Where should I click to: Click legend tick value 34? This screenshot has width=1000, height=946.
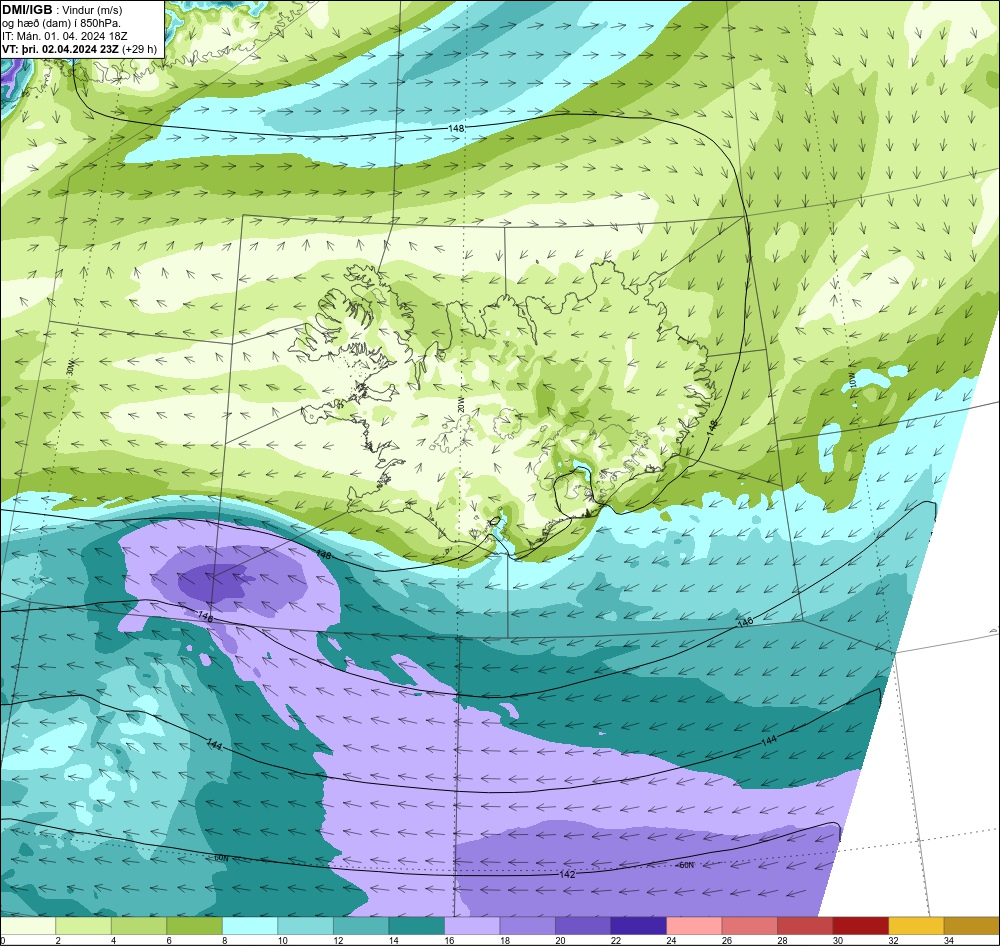point(948,940)
